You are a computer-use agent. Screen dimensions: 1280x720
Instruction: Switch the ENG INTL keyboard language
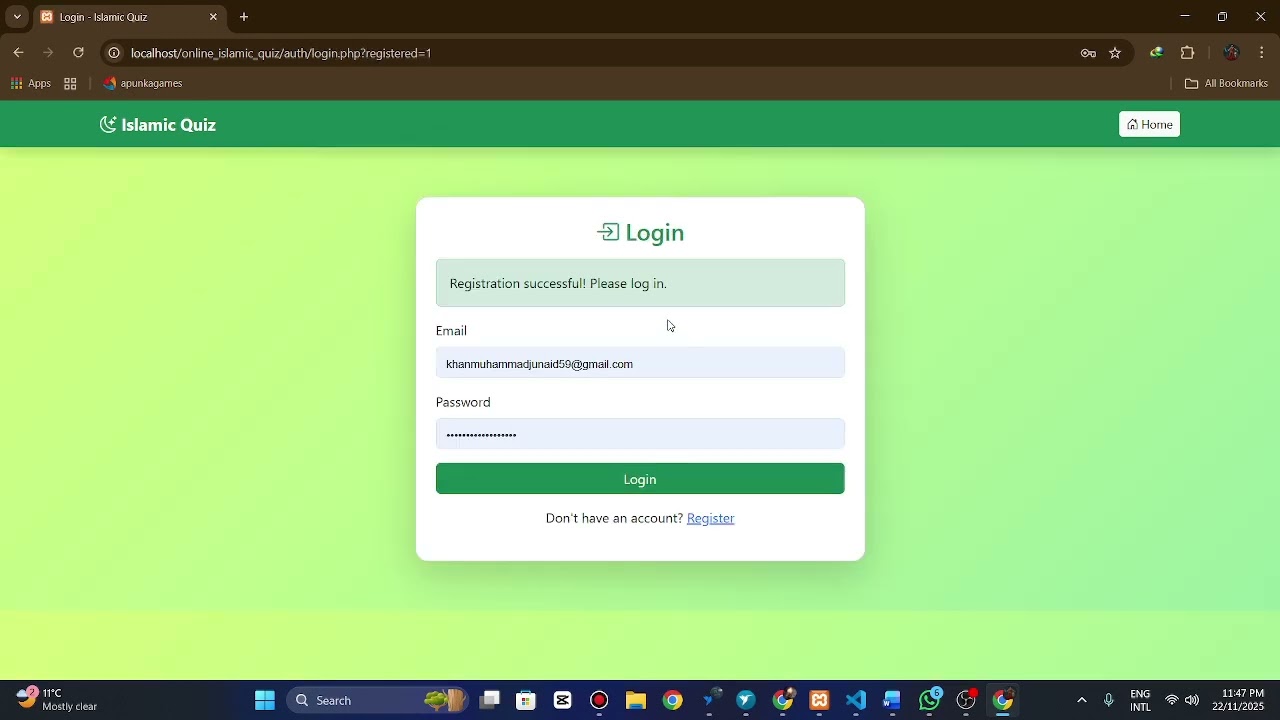coord(1140,700)
